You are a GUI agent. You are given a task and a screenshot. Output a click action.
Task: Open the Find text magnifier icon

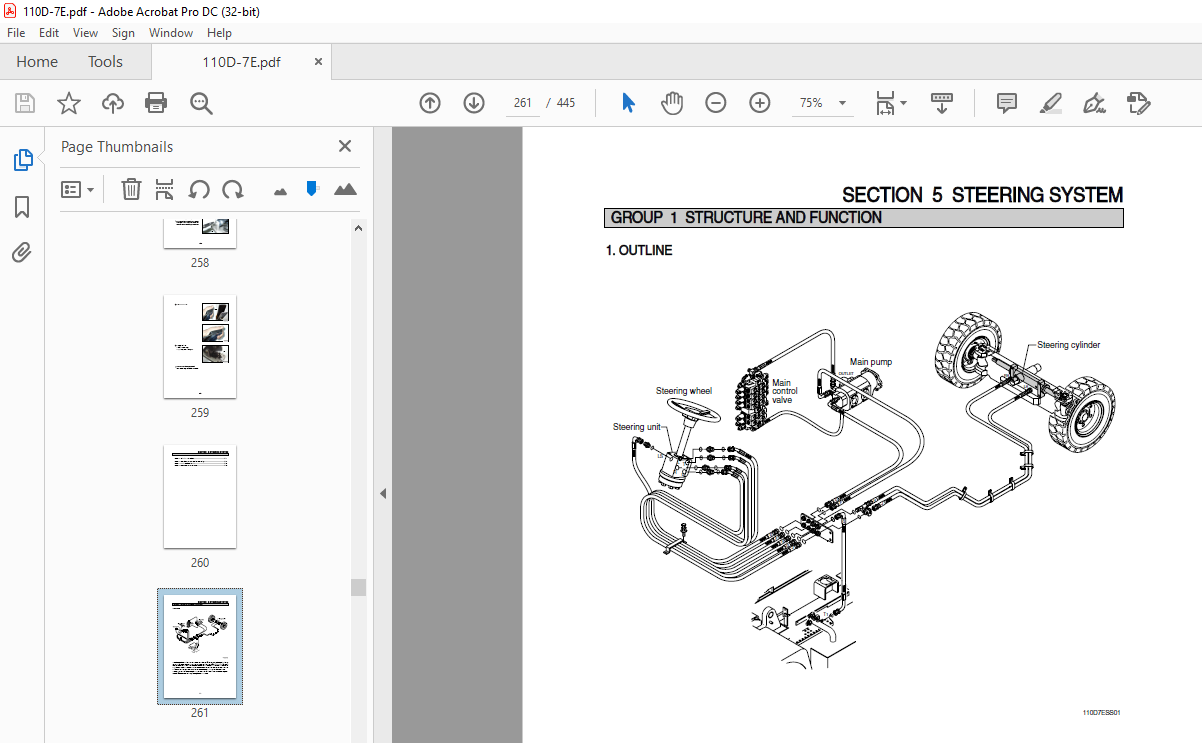[x=202, y=103]
